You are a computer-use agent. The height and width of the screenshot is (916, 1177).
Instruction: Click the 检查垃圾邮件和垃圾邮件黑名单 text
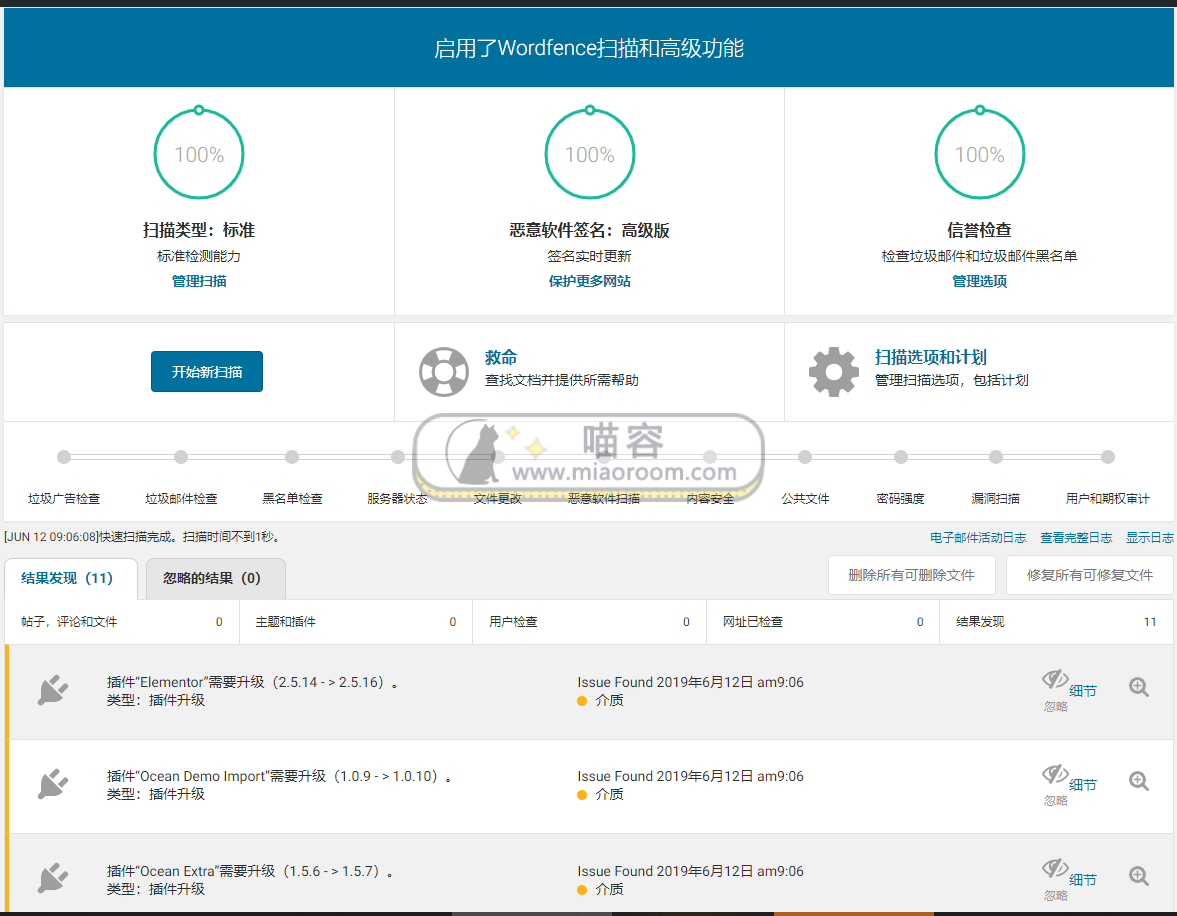pos(980,256)
